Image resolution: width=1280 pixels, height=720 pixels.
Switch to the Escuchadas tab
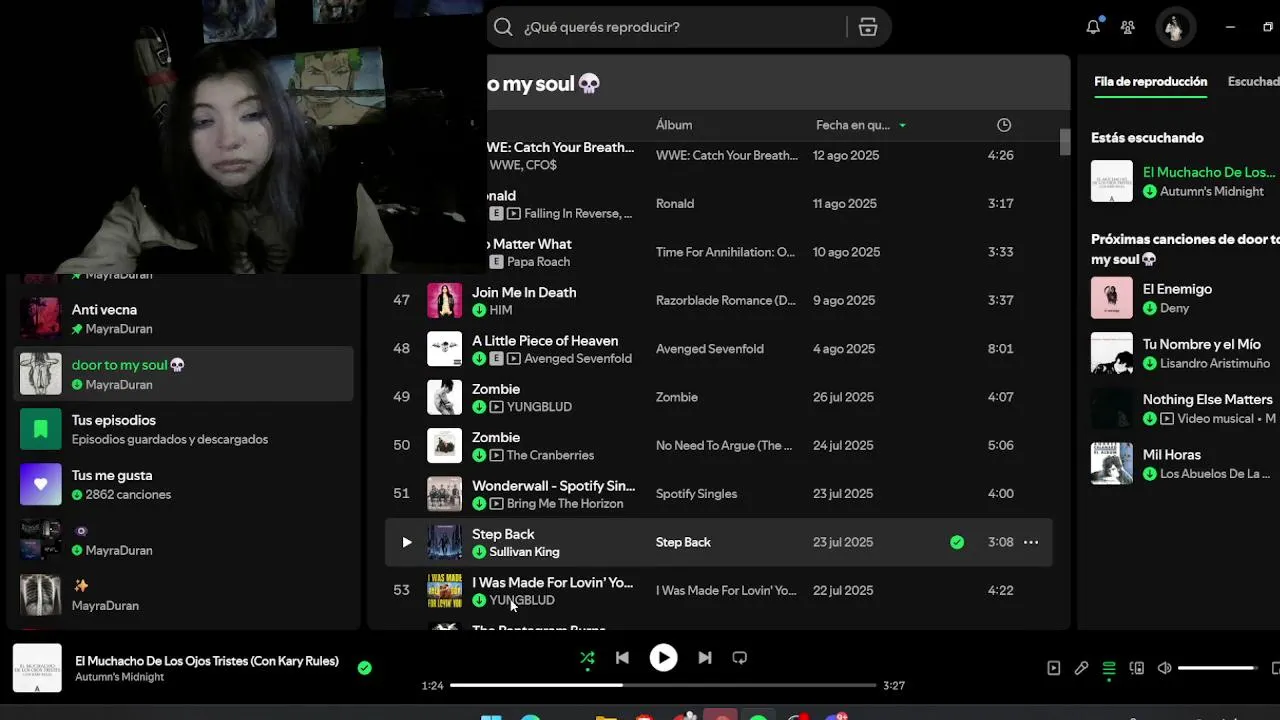[1253, 82]
